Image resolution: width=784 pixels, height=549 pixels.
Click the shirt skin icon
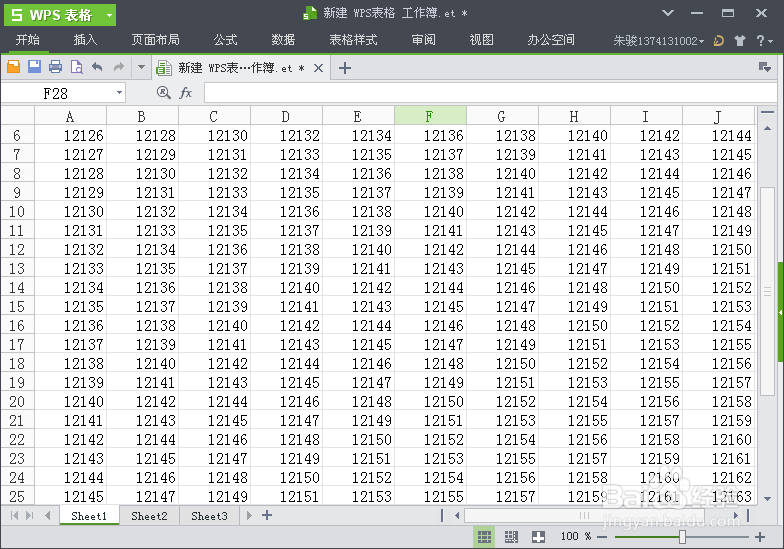740,40
